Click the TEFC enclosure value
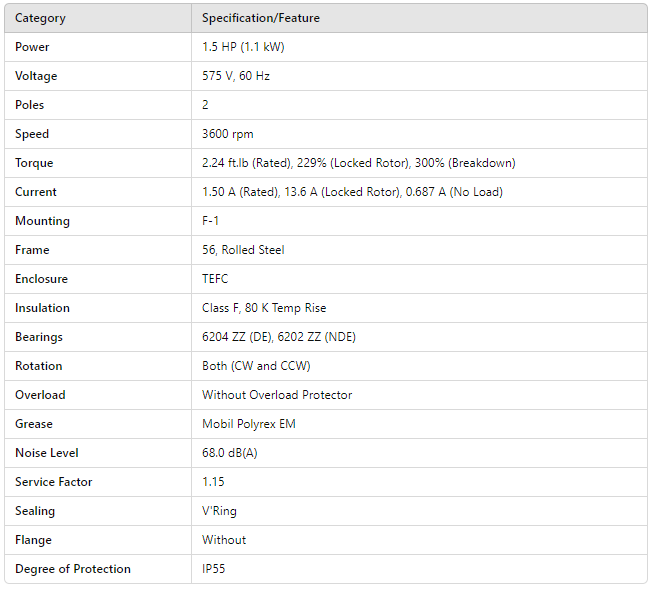This screenshot has width=653, height=590. pyautogui.click(x=215, y=279)
